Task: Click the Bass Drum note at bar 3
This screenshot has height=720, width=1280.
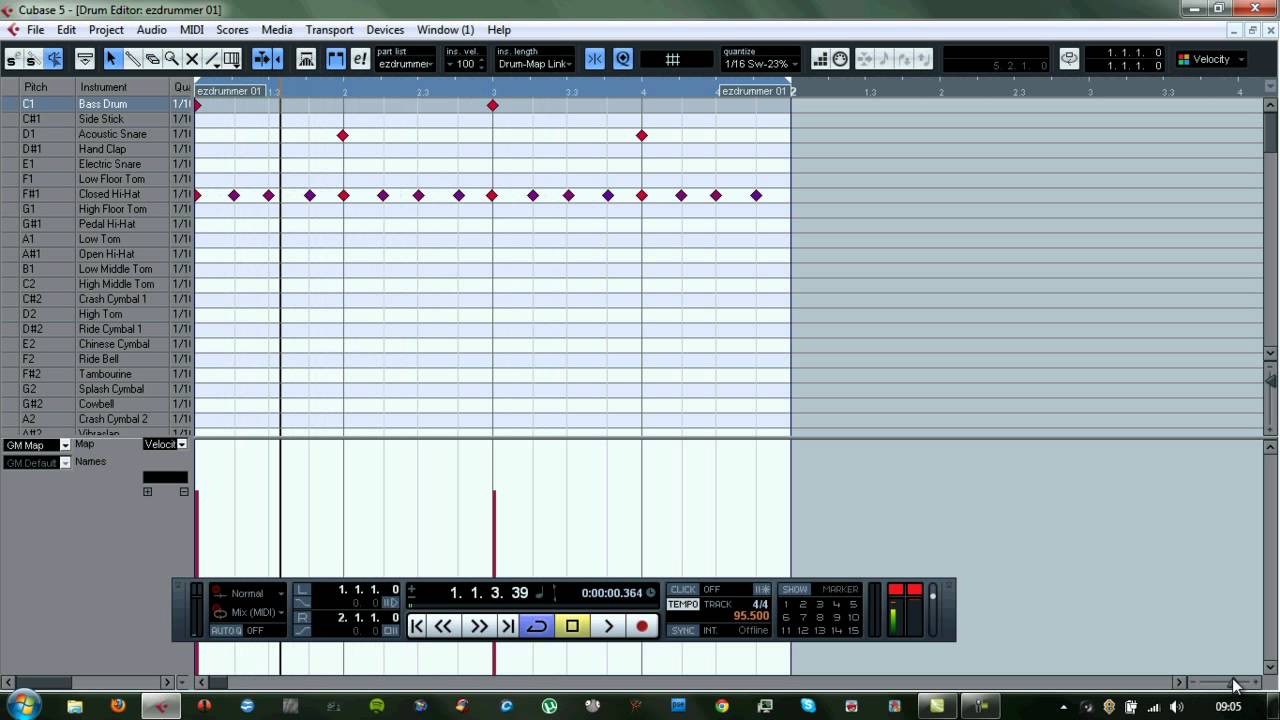Action: [x=492, y=105]
